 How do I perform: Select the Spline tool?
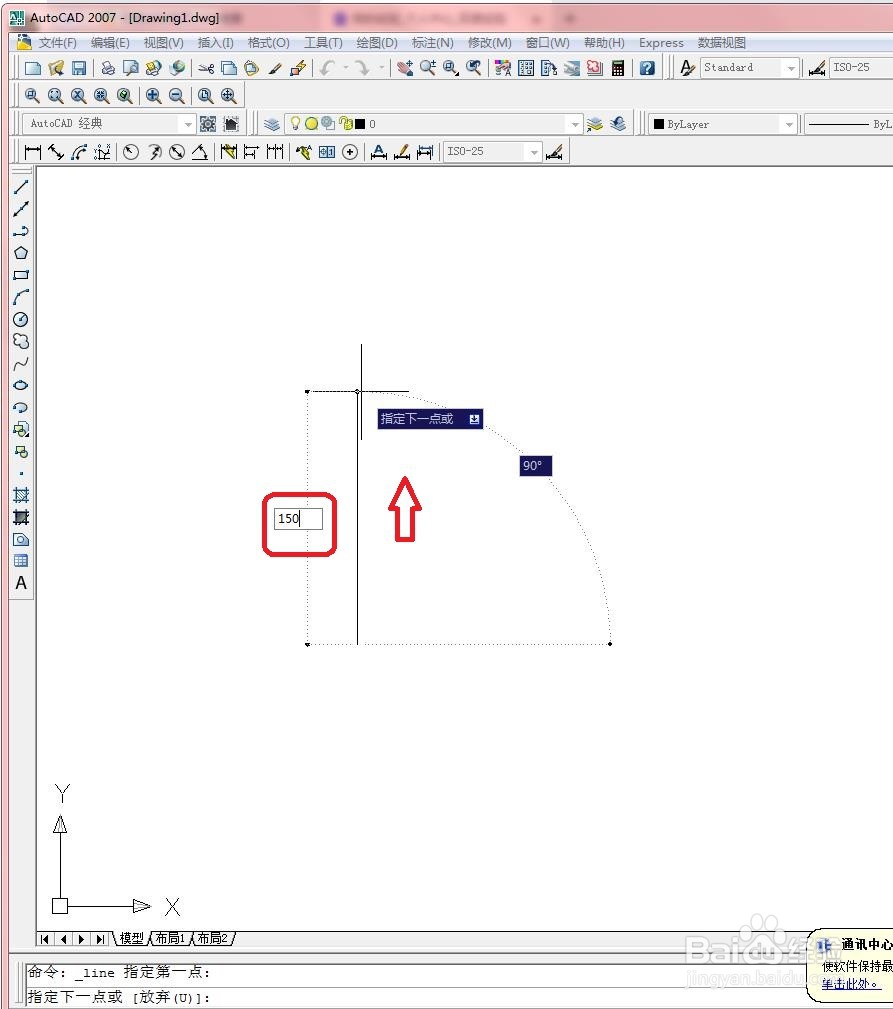point(21,363)
